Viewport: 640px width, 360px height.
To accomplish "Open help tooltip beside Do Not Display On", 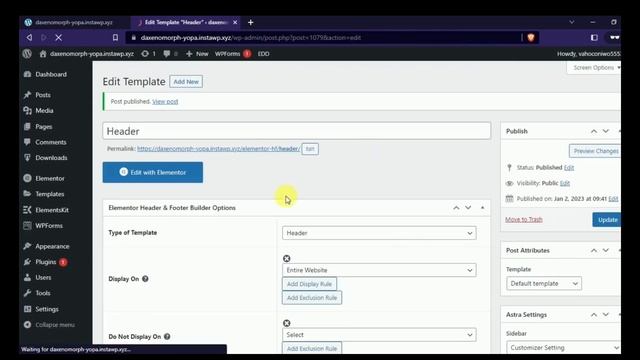I will point(167,336).
